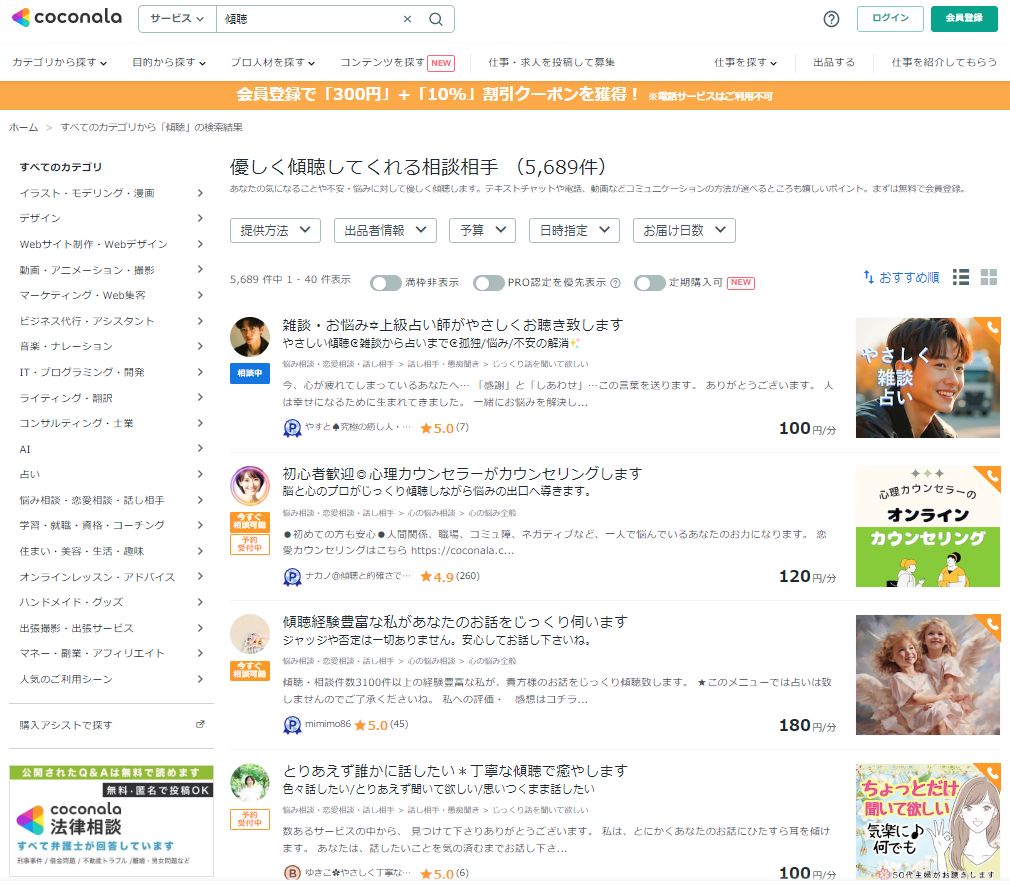Switch to grid view layout icon
Viewport: 1010px width, 884px height.
pos(989,277)
